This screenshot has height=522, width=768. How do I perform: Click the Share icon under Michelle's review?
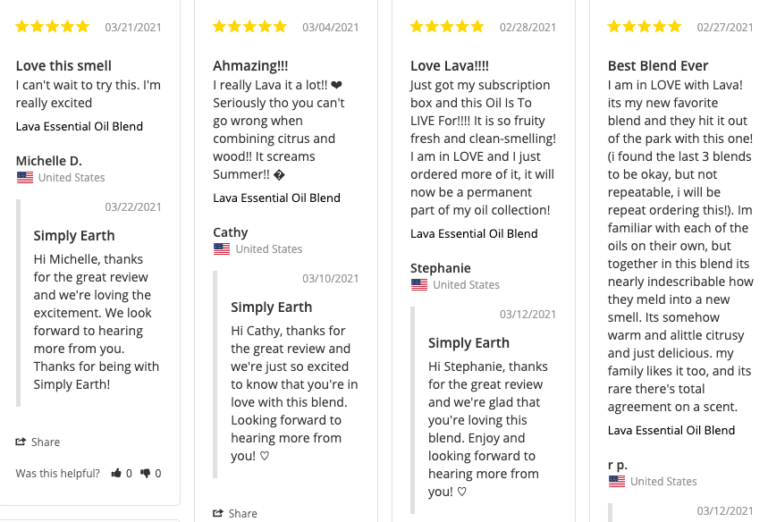(21, 442)
